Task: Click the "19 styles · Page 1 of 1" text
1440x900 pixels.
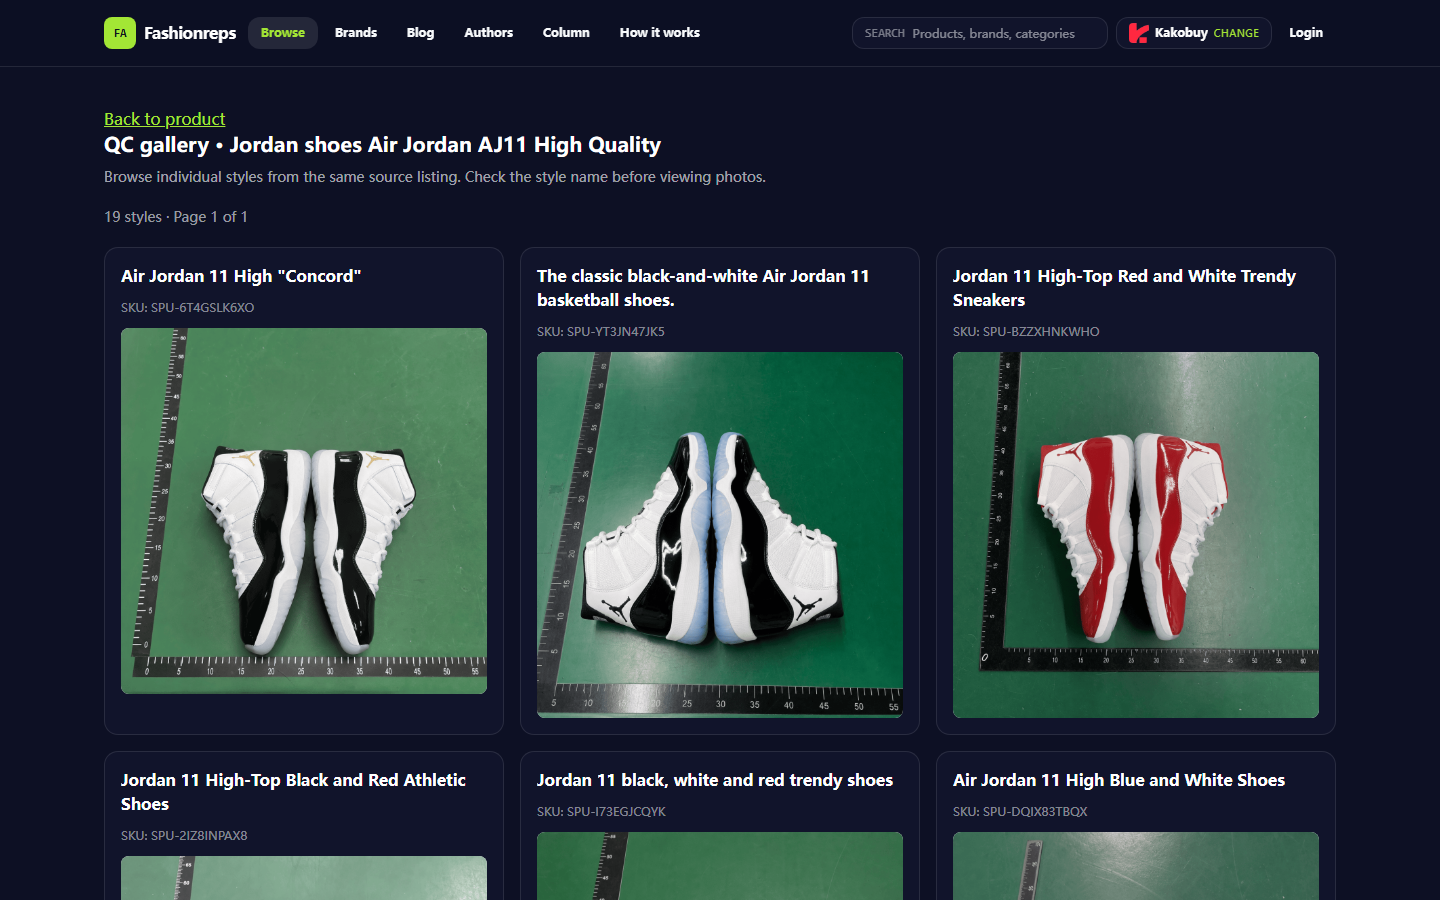Action: click(176, 217)
